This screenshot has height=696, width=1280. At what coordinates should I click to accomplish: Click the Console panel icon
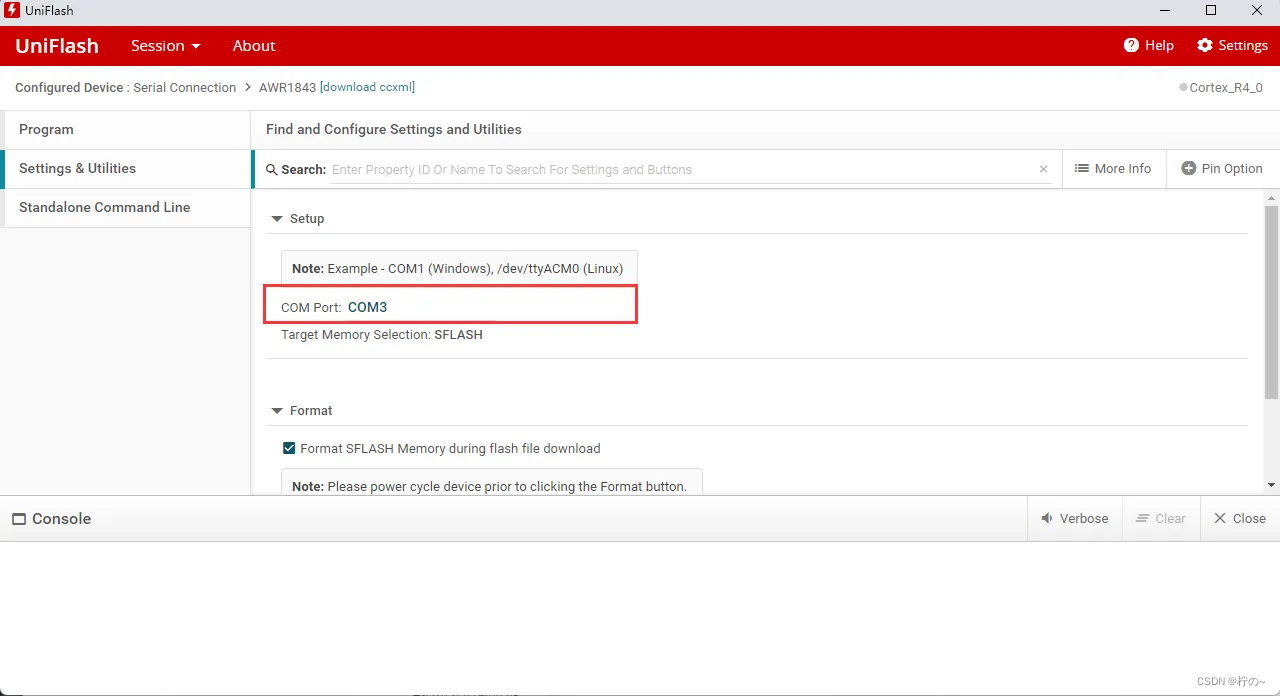coord(19,519)
